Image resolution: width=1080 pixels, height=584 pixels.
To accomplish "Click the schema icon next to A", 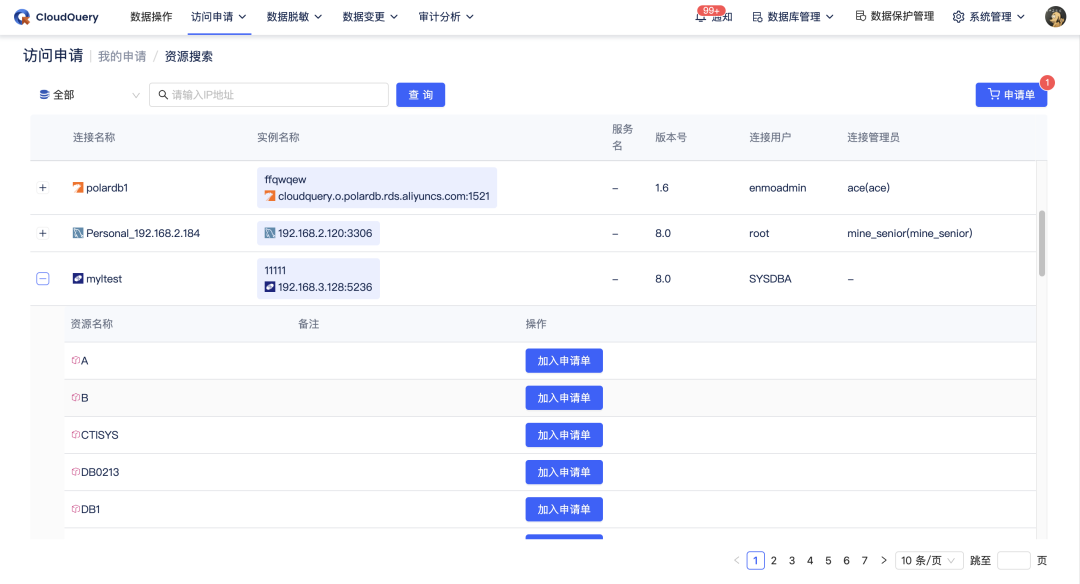I will [x=76, y=360].
